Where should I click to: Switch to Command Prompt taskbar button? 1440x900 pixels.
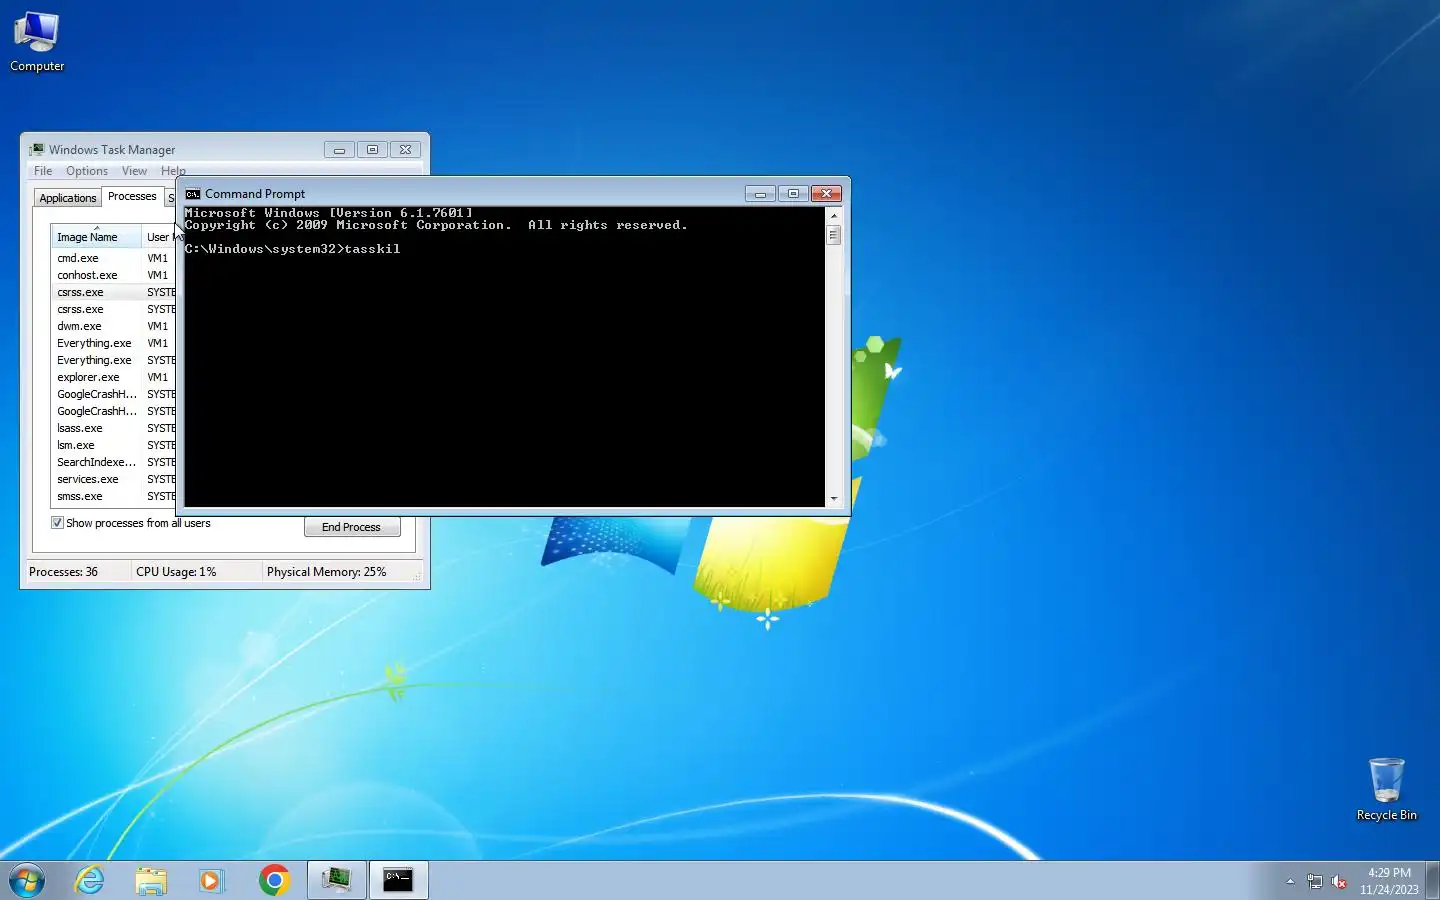point(398,880)
